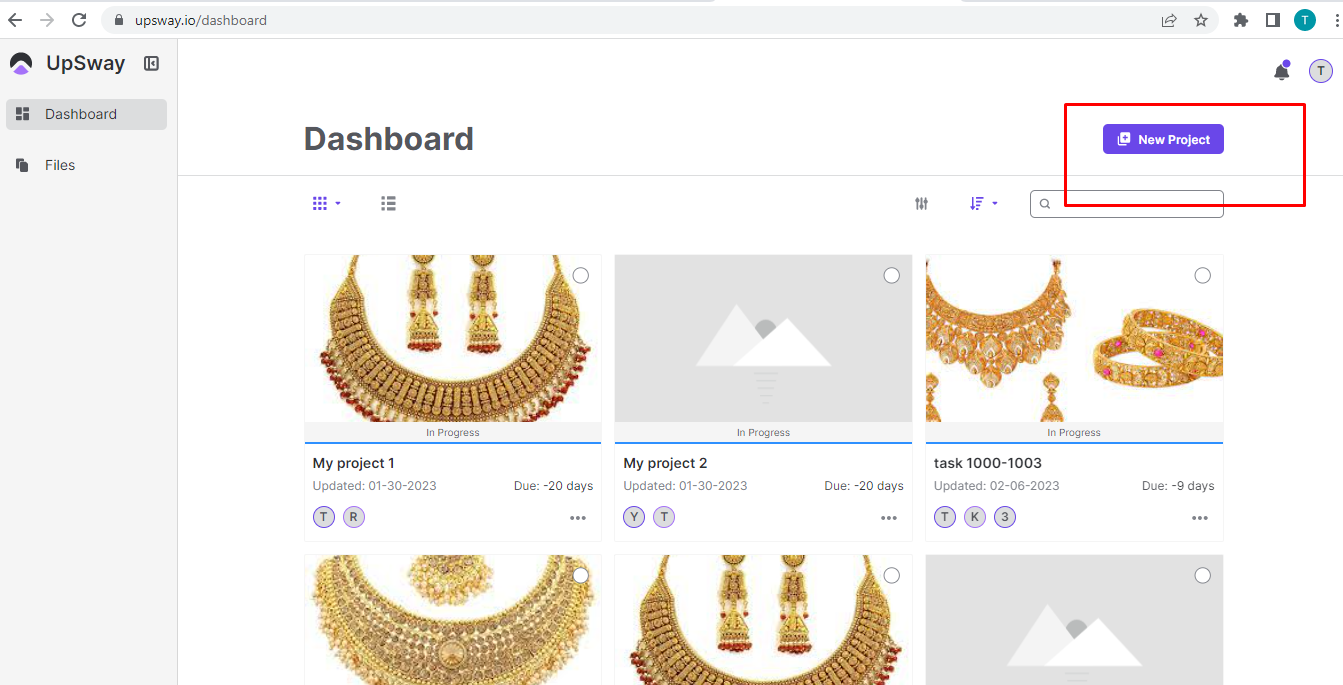Select the My project 1 card checkbox
The height and width of the screenshot is (685, 1343).
pos(581,276)
